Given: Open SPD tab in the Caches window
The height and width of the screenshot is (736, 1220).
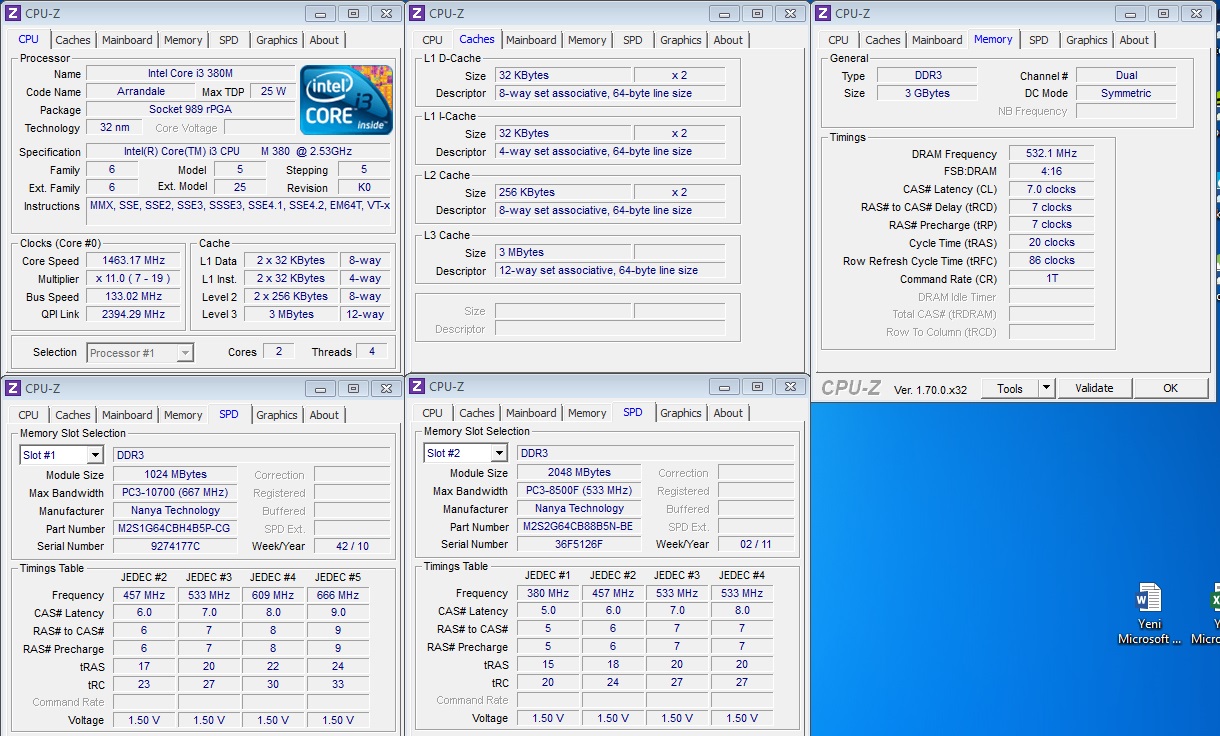Looking at the screenshot, I should tap(633, 40).
